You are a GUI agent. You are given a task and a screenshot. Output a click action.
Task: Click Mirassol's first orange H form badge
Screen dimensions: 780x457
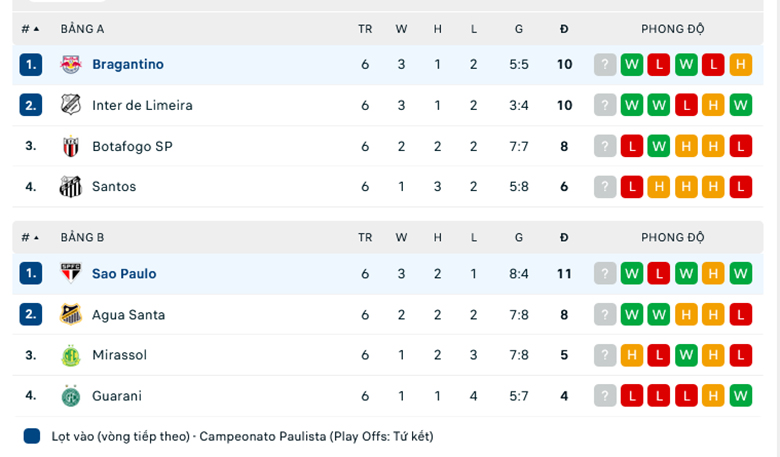tap(631, 355)
